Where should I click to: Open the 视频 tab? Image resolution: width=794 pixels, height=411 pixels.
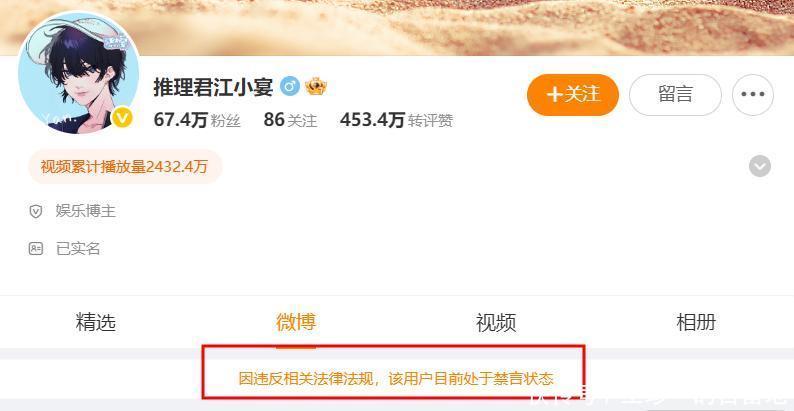[496, 322]
